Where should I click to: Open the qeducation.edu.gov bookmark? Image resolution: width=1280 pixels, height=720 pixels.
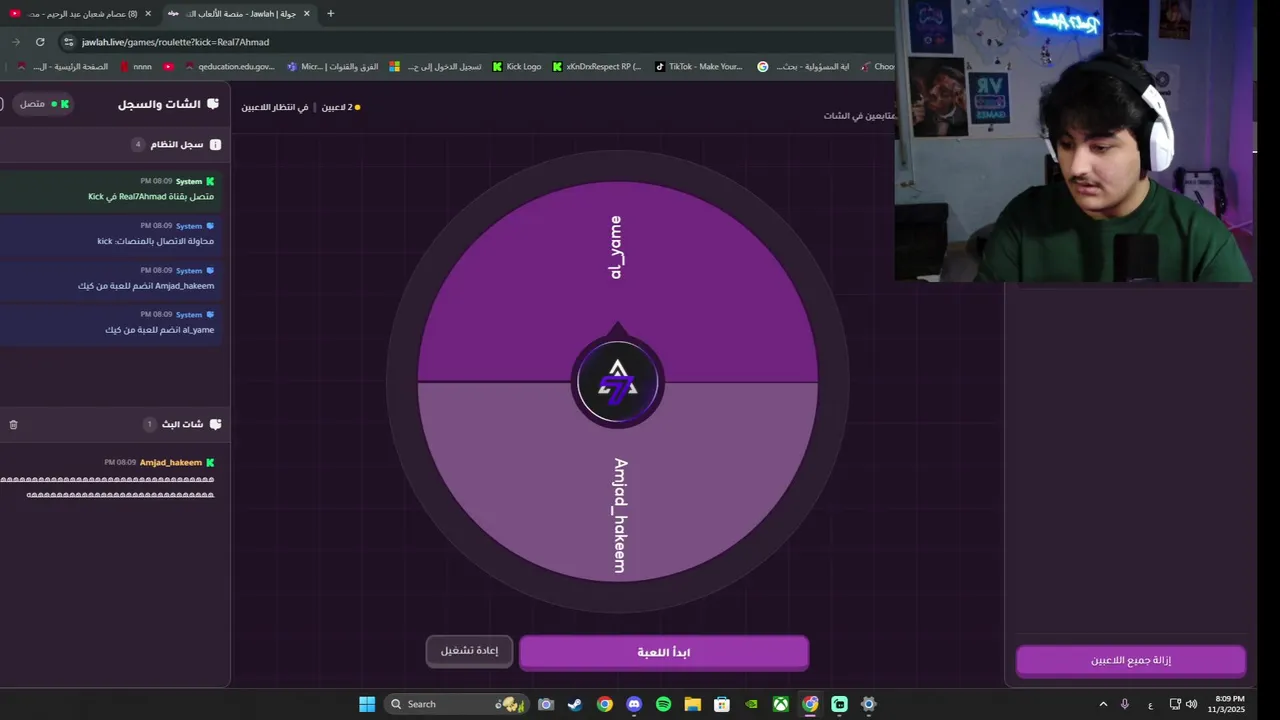point(228,67)
